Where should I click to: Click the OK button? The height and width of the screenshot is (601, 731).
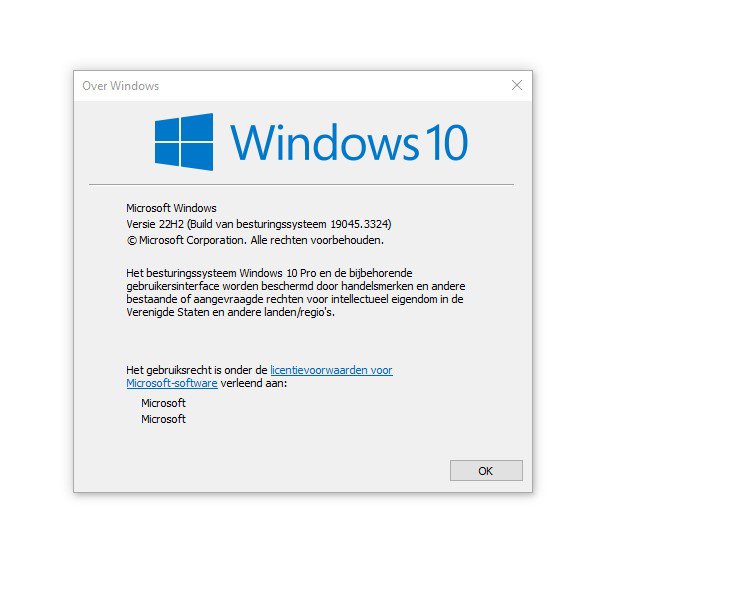tap(486, 470)
